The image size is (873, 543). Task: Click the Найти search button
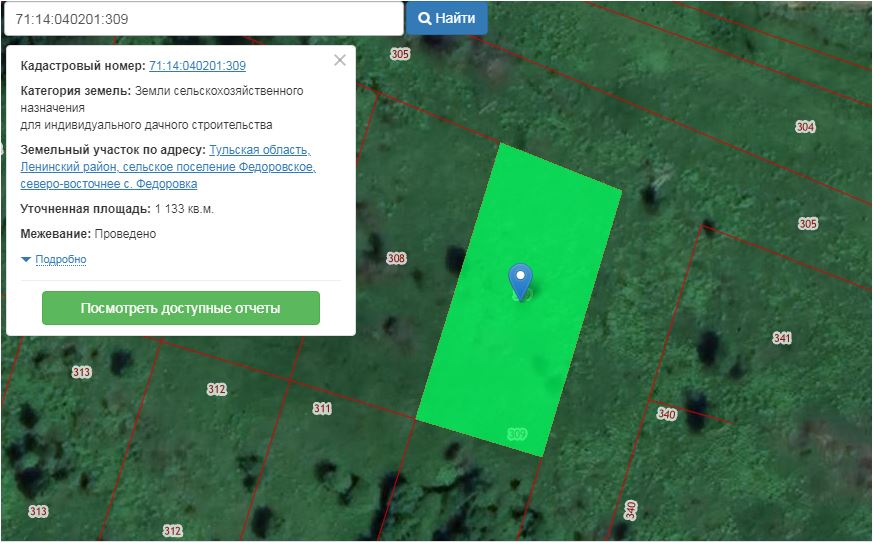(x=447, y=18)
